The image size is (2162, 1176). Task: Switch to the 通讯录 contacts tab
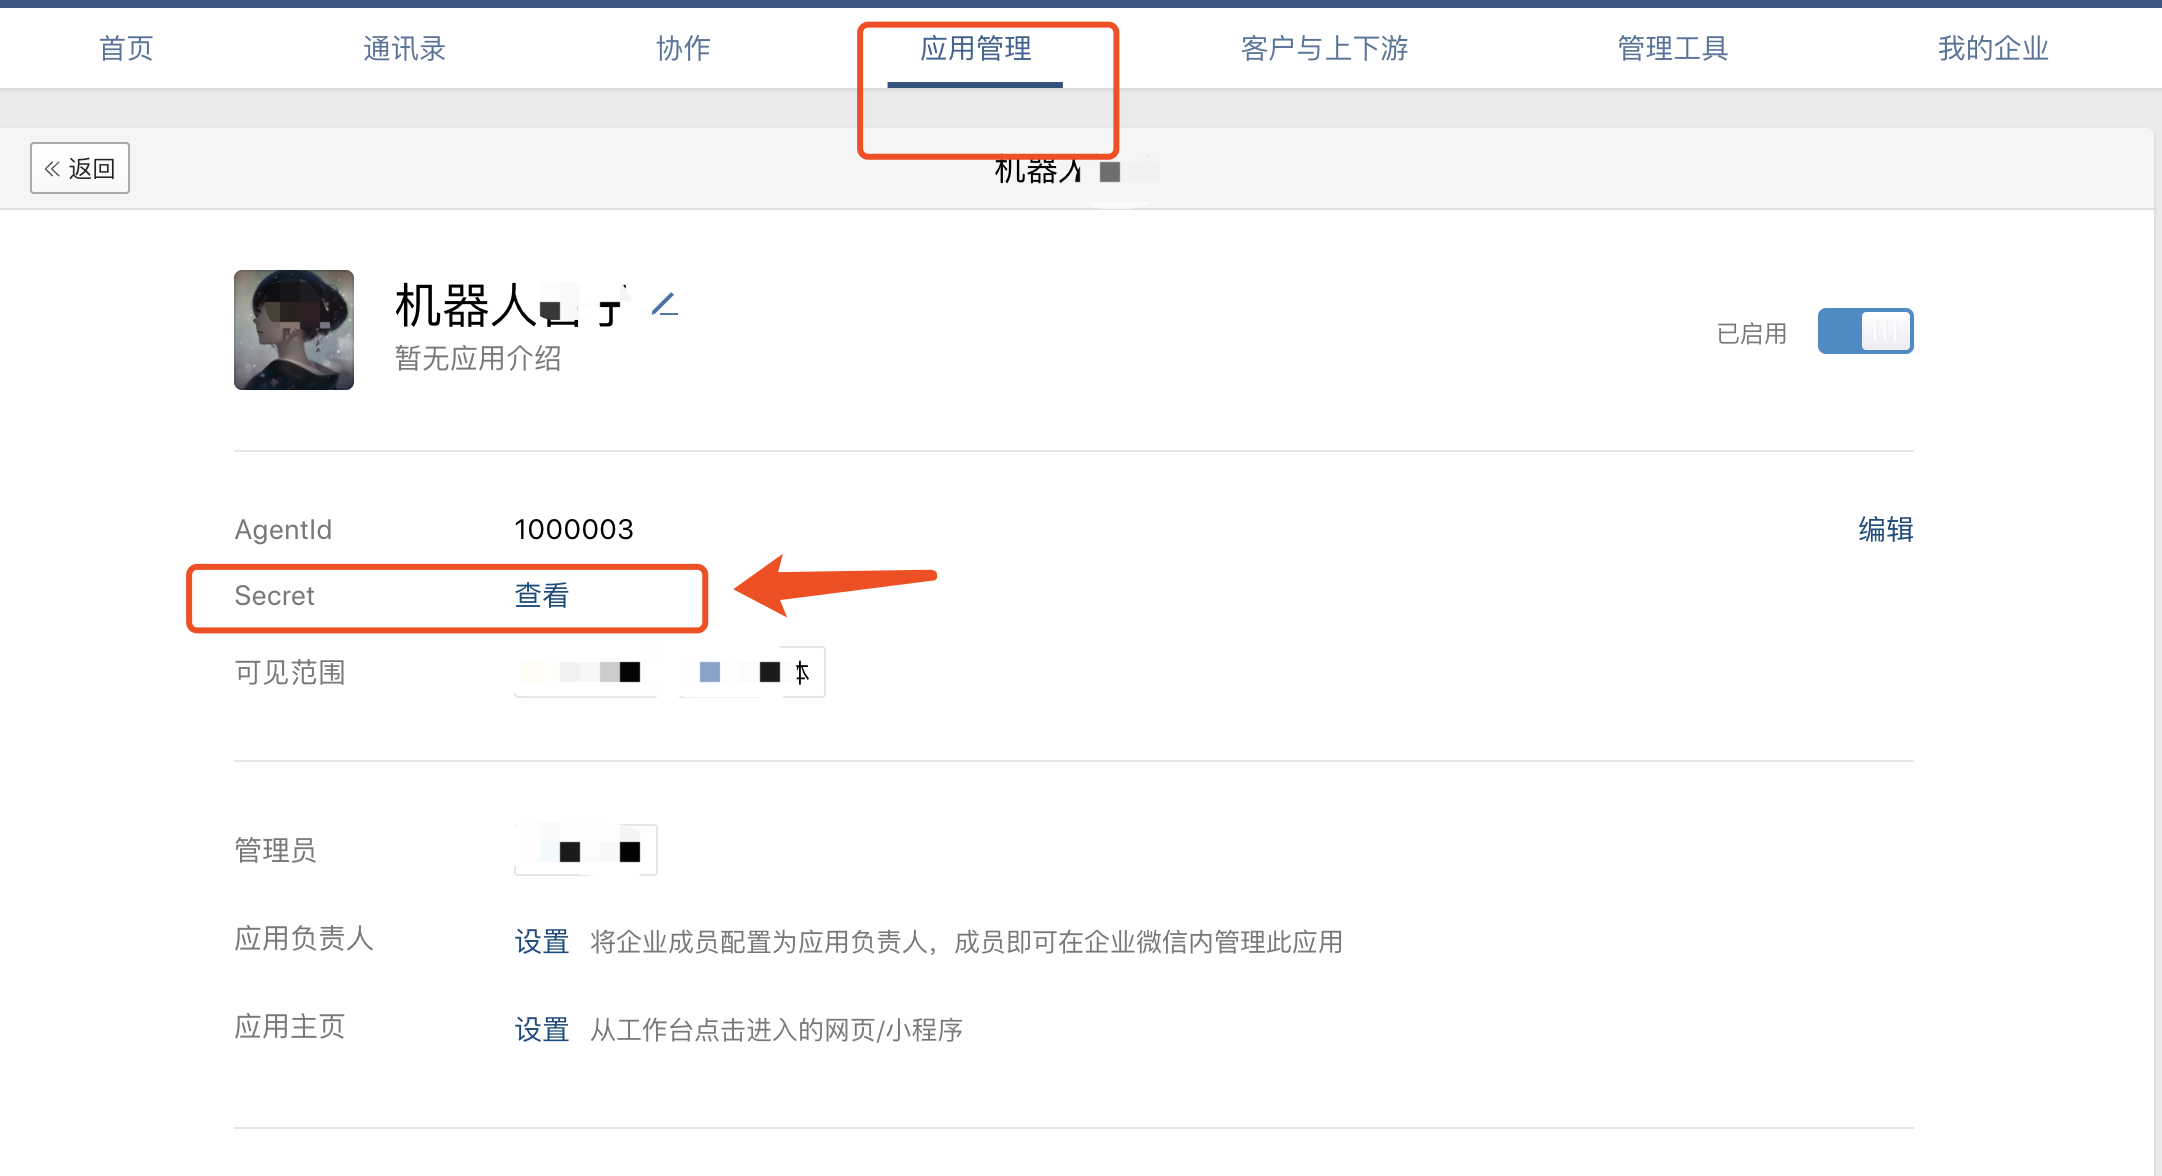(x=404, y=48)
